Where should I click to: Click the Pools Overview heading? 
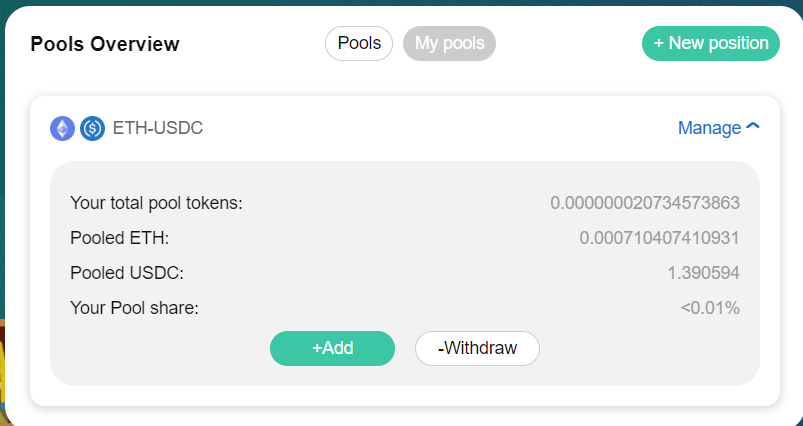[105, 44]
